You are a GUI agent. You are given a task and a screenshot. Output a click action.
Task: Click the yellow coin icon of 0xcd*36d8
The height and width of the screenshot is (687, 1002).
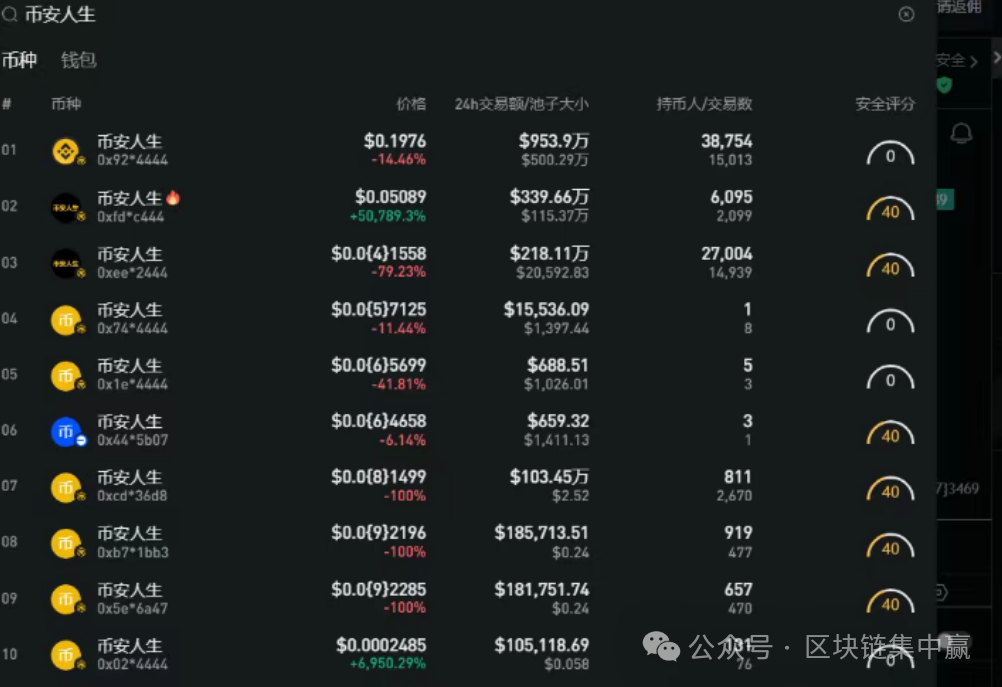click(66, 488)
